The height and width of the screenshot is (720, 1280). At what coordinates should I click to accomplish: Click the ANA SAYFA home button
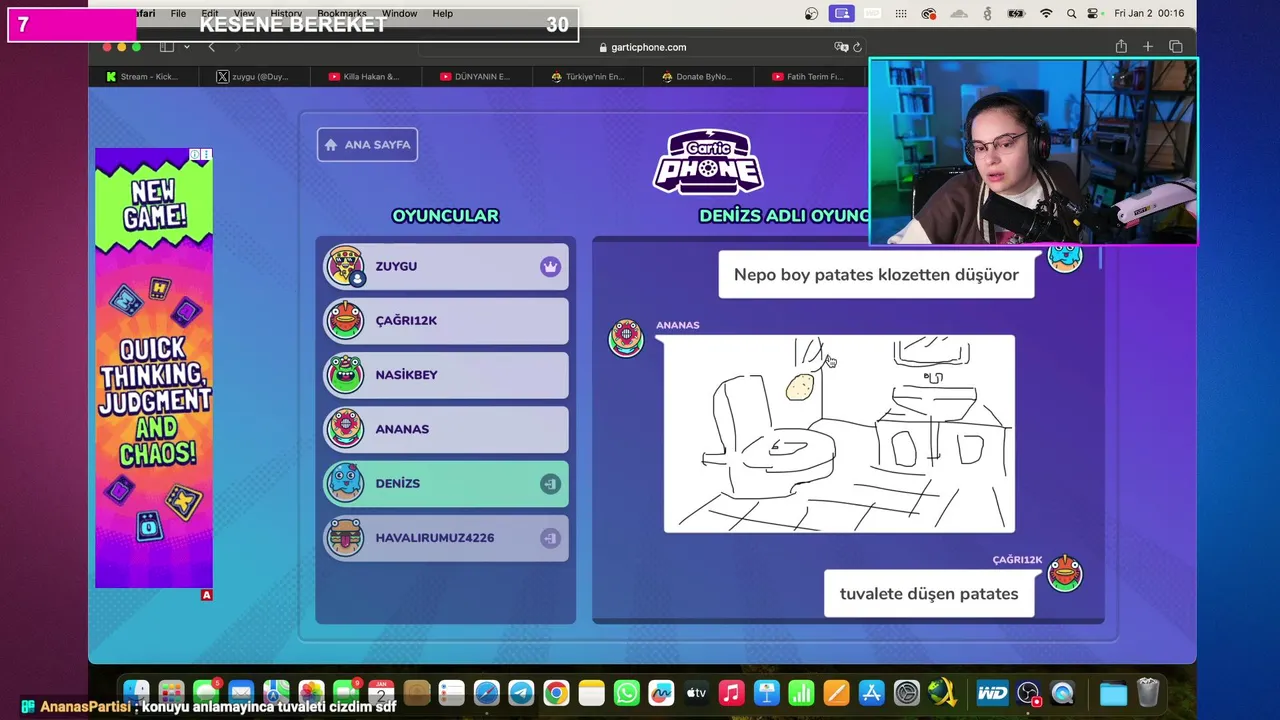[x=367, y=144]
